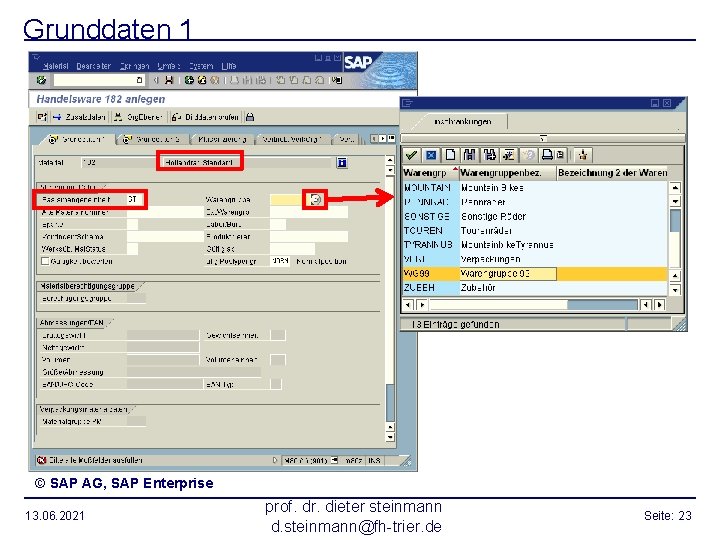This screenshot has height=540, width=720.
Task: Open the search help button of Warengruppe
Action: pos(315,199)
